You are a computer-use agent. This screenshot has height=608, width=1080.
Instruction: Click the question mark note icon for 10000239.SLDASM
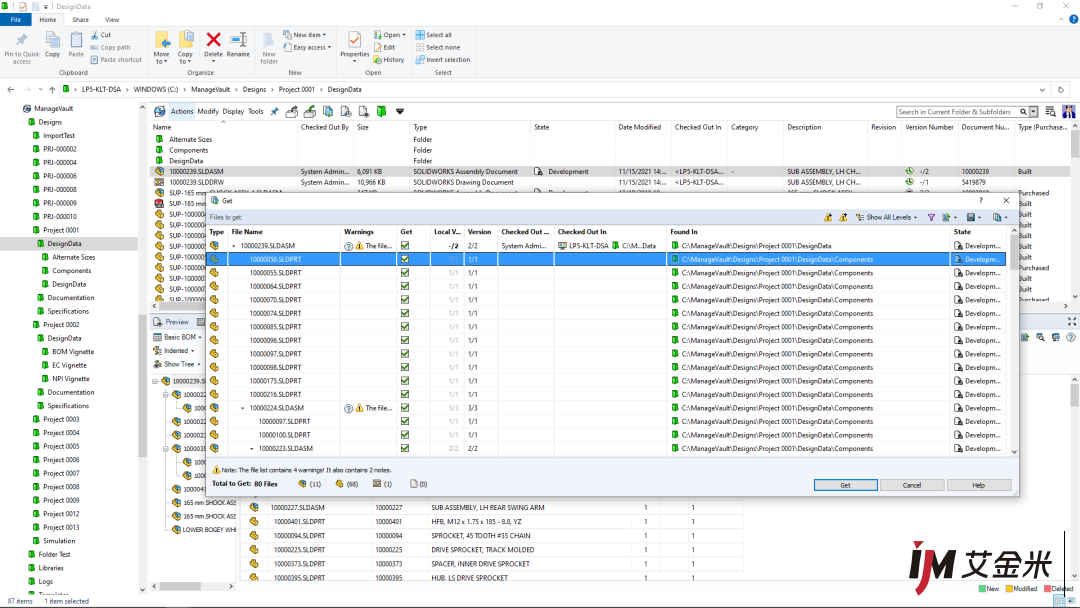pos(349,247)
